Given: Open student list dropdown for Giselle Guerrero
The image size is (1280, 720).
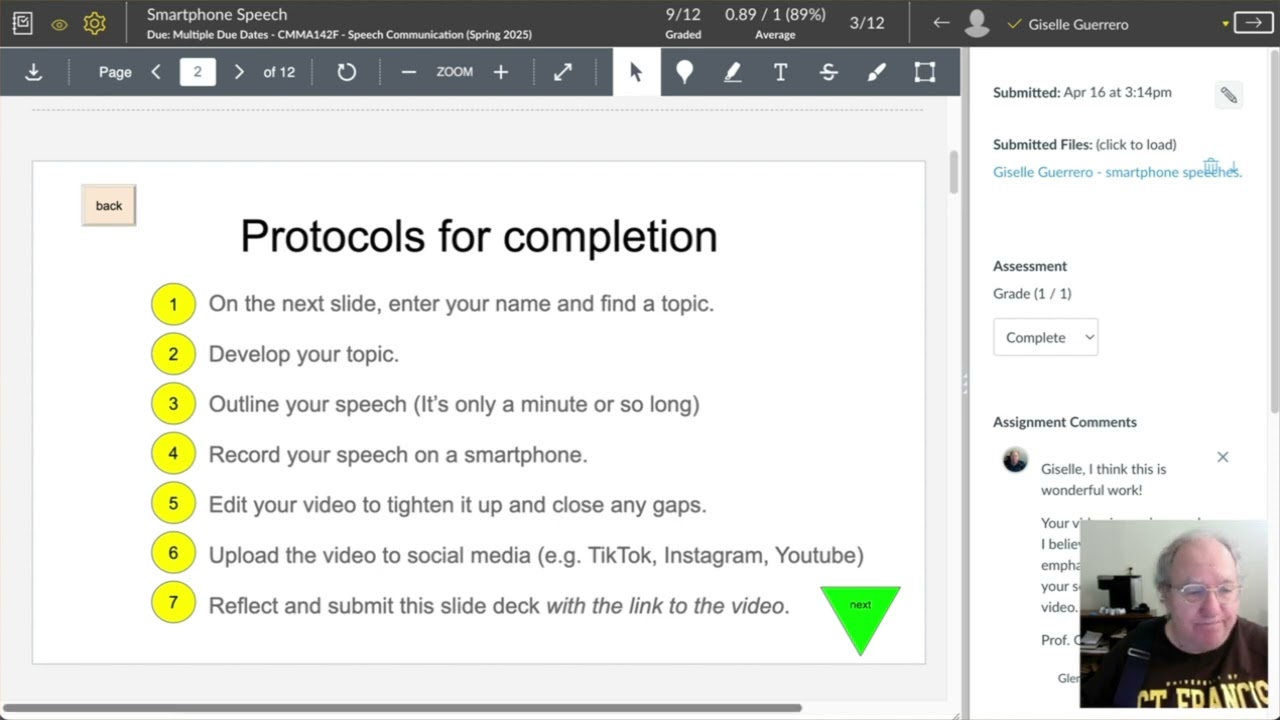Looking at the screenshot, I should click(1226, 24).
